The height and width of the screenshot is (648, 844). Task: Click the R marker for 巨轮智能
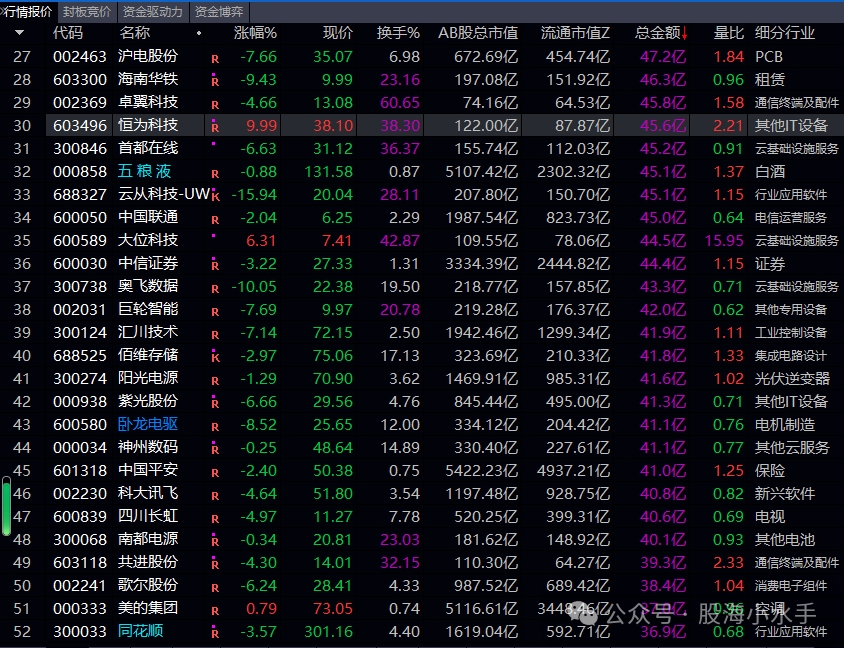coord(215,312)
